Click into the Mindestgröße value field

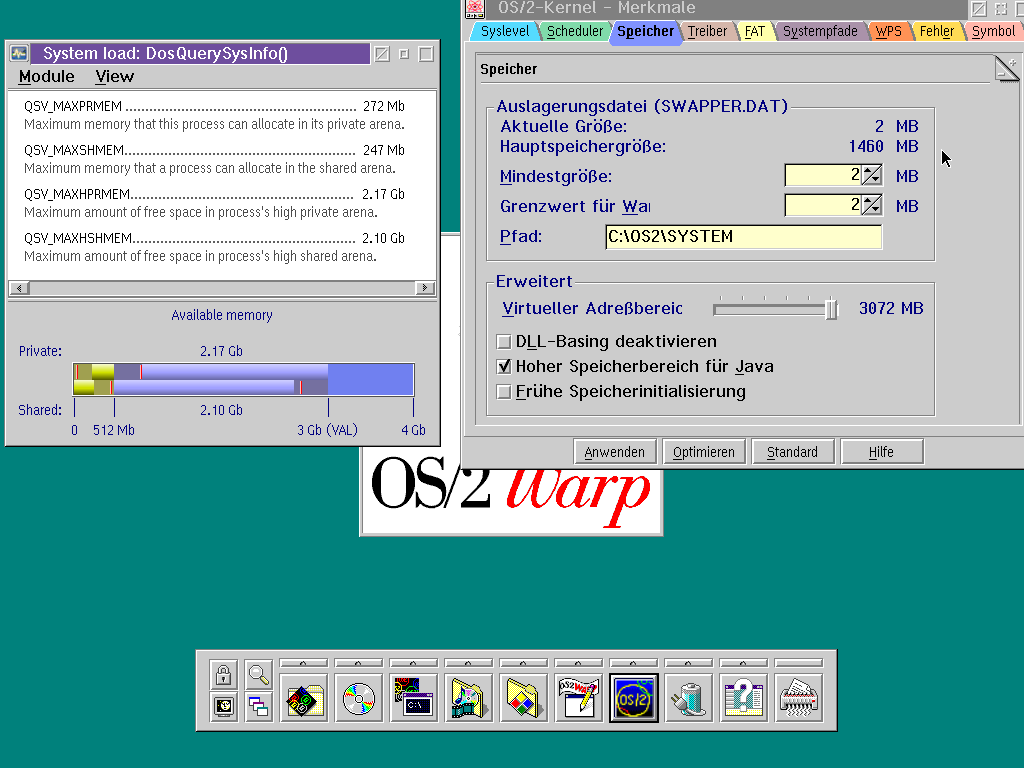(x=824, y=175)
